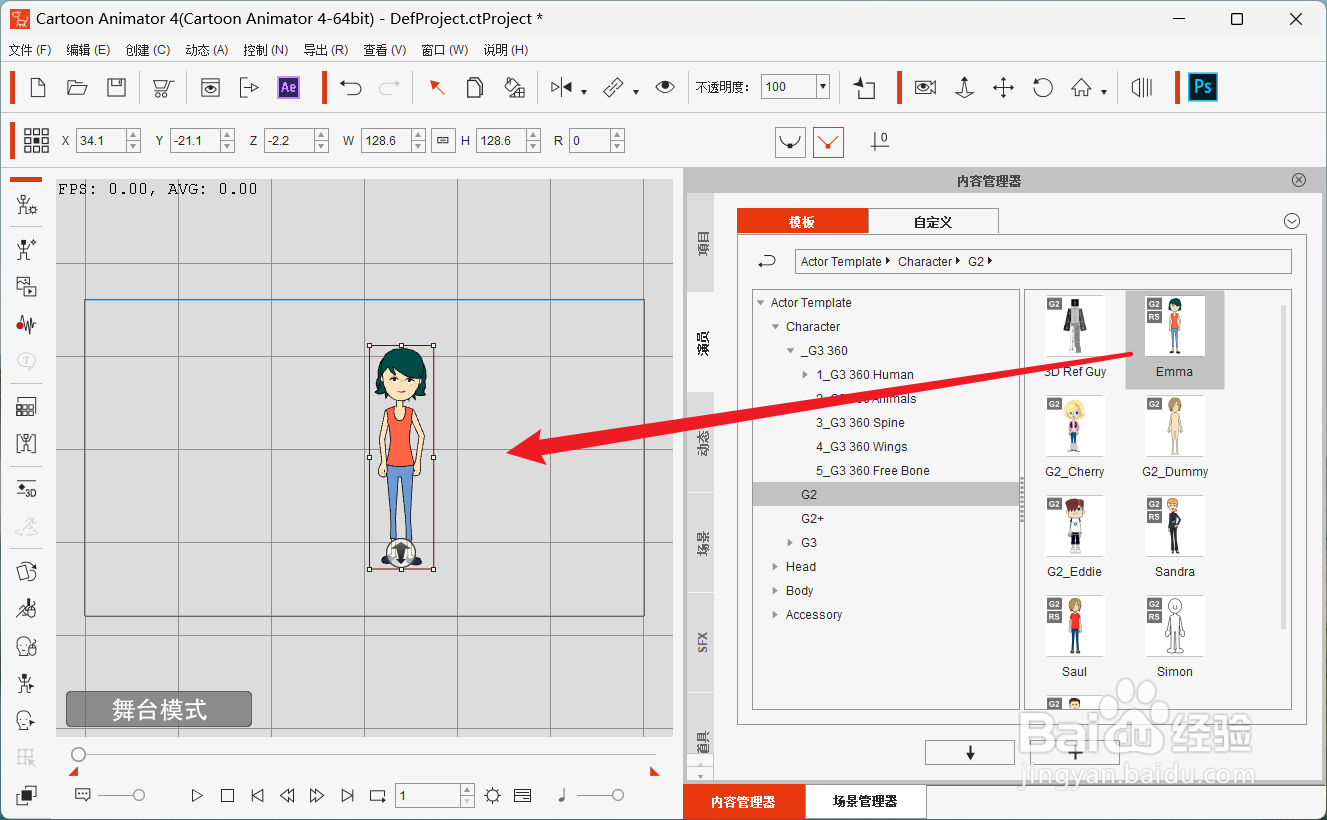Collapse the Character tree node
Image resolution: width=1327 pixels, height=820 pixels.
click(775, 327)
